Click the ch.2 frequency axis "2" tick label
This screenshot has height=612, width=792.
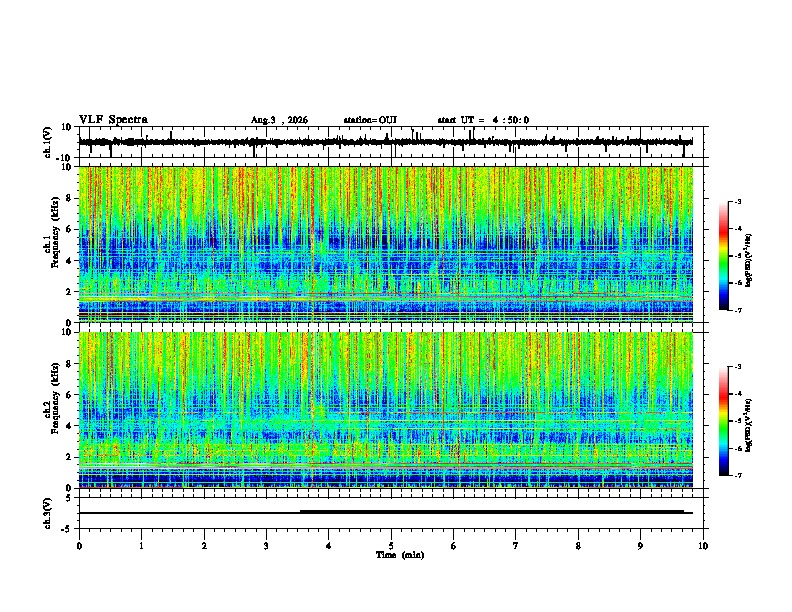tap(69, 457)
